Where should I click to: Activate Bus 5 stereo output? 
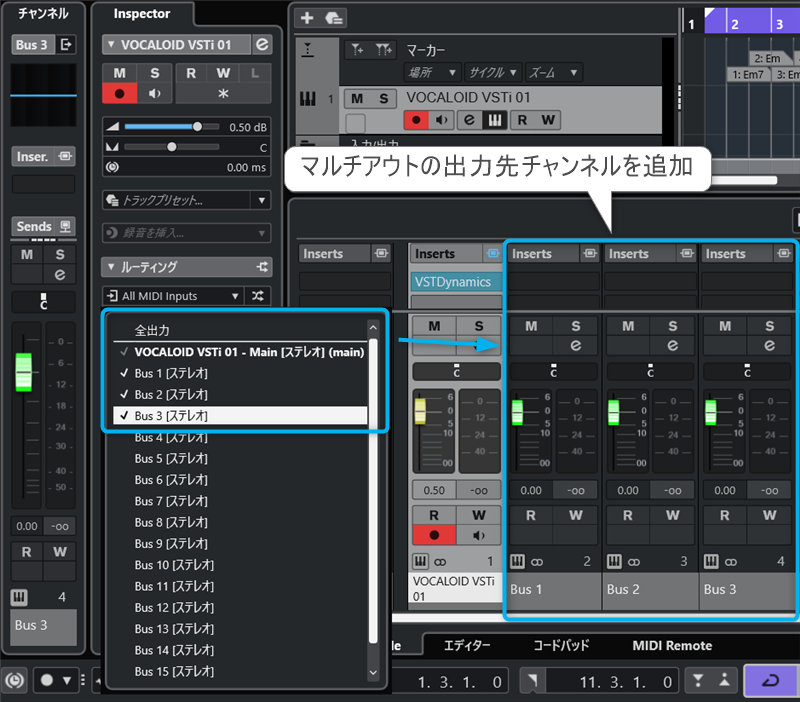click(240, 459)
